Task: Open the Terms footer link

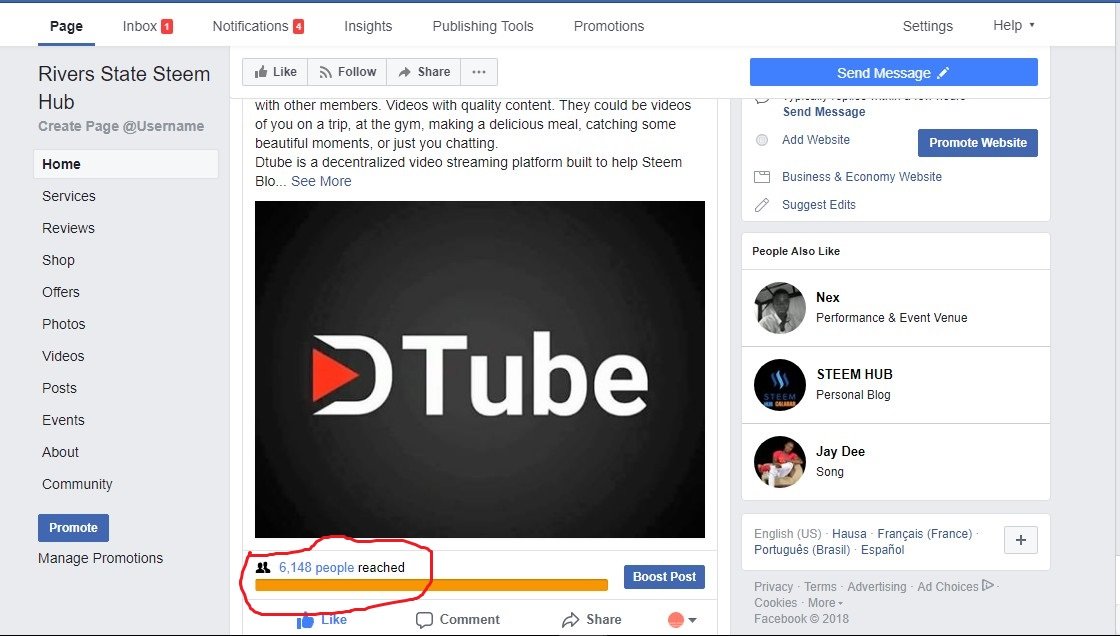Action: [x=820, y=587]
